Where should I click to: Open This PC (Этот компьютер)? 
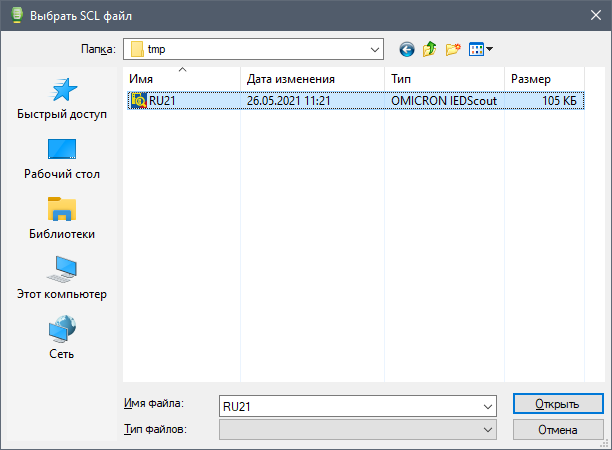[62, 279]
